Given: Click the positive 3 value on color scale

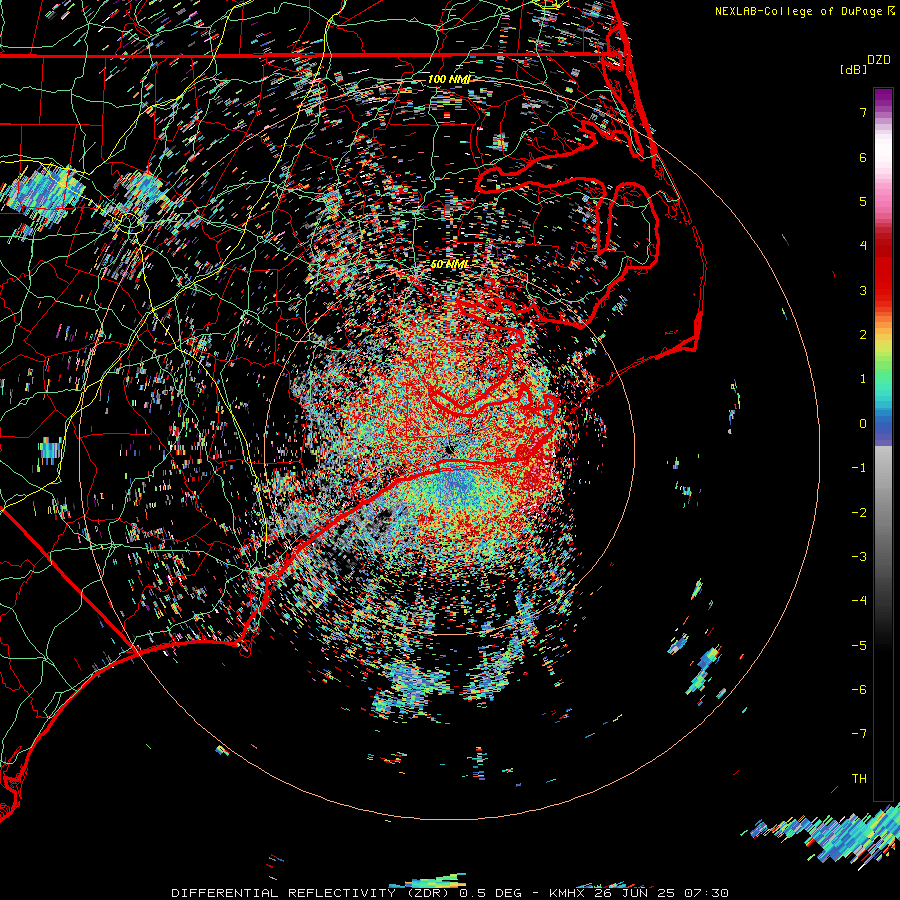Looking at the screenshot, I should pyautogui.click(x=863, y=290).
